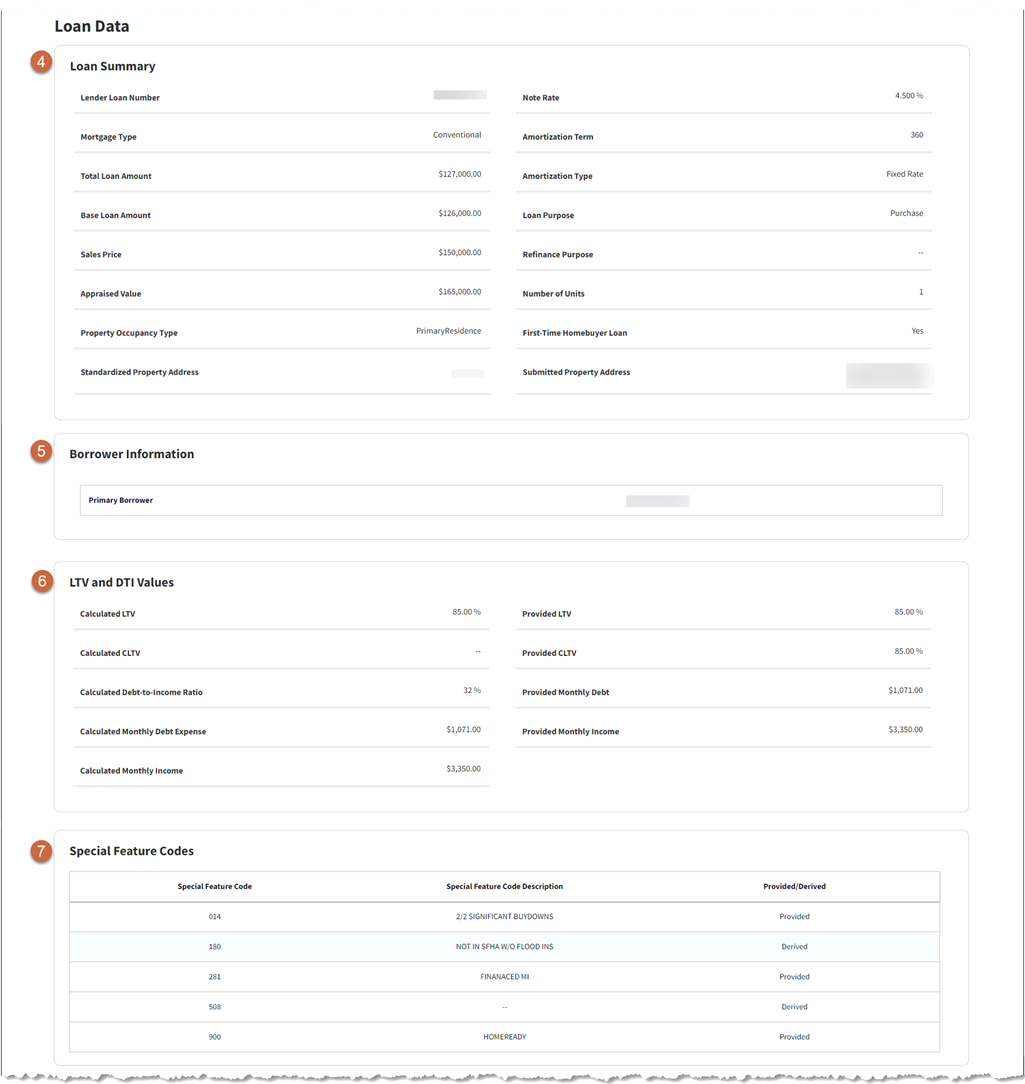
Task: Click the Provided/Derived column header
Action: 794,886
